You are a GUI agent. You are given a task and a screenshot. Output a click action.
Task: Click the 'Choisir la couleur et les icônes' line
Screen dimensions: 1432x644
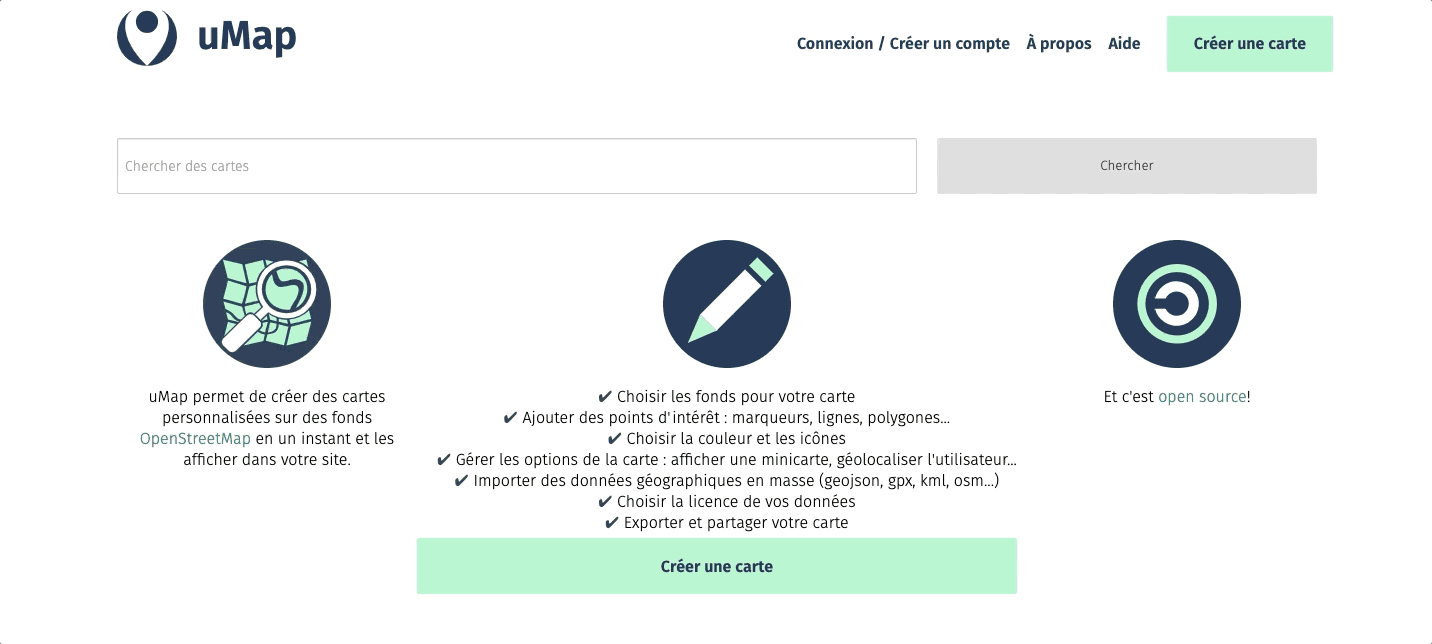(x=727, y=439)
